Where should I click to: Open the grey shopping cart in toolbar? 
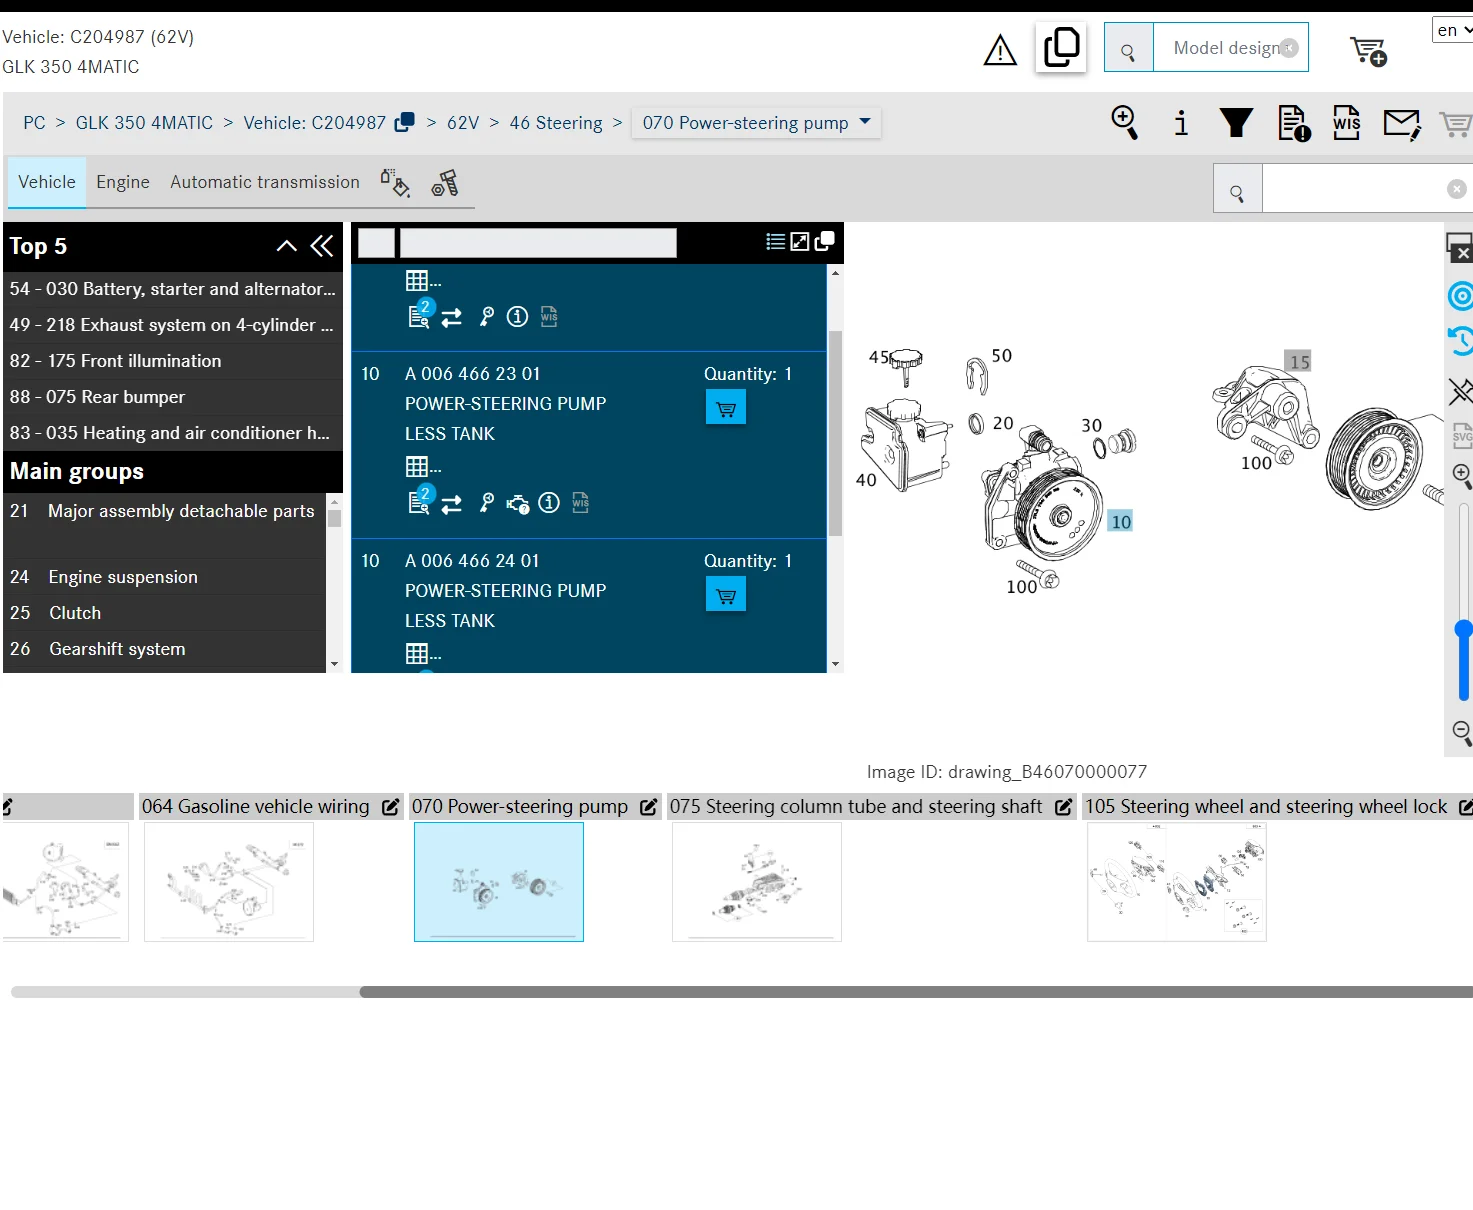pos(1455,124)
